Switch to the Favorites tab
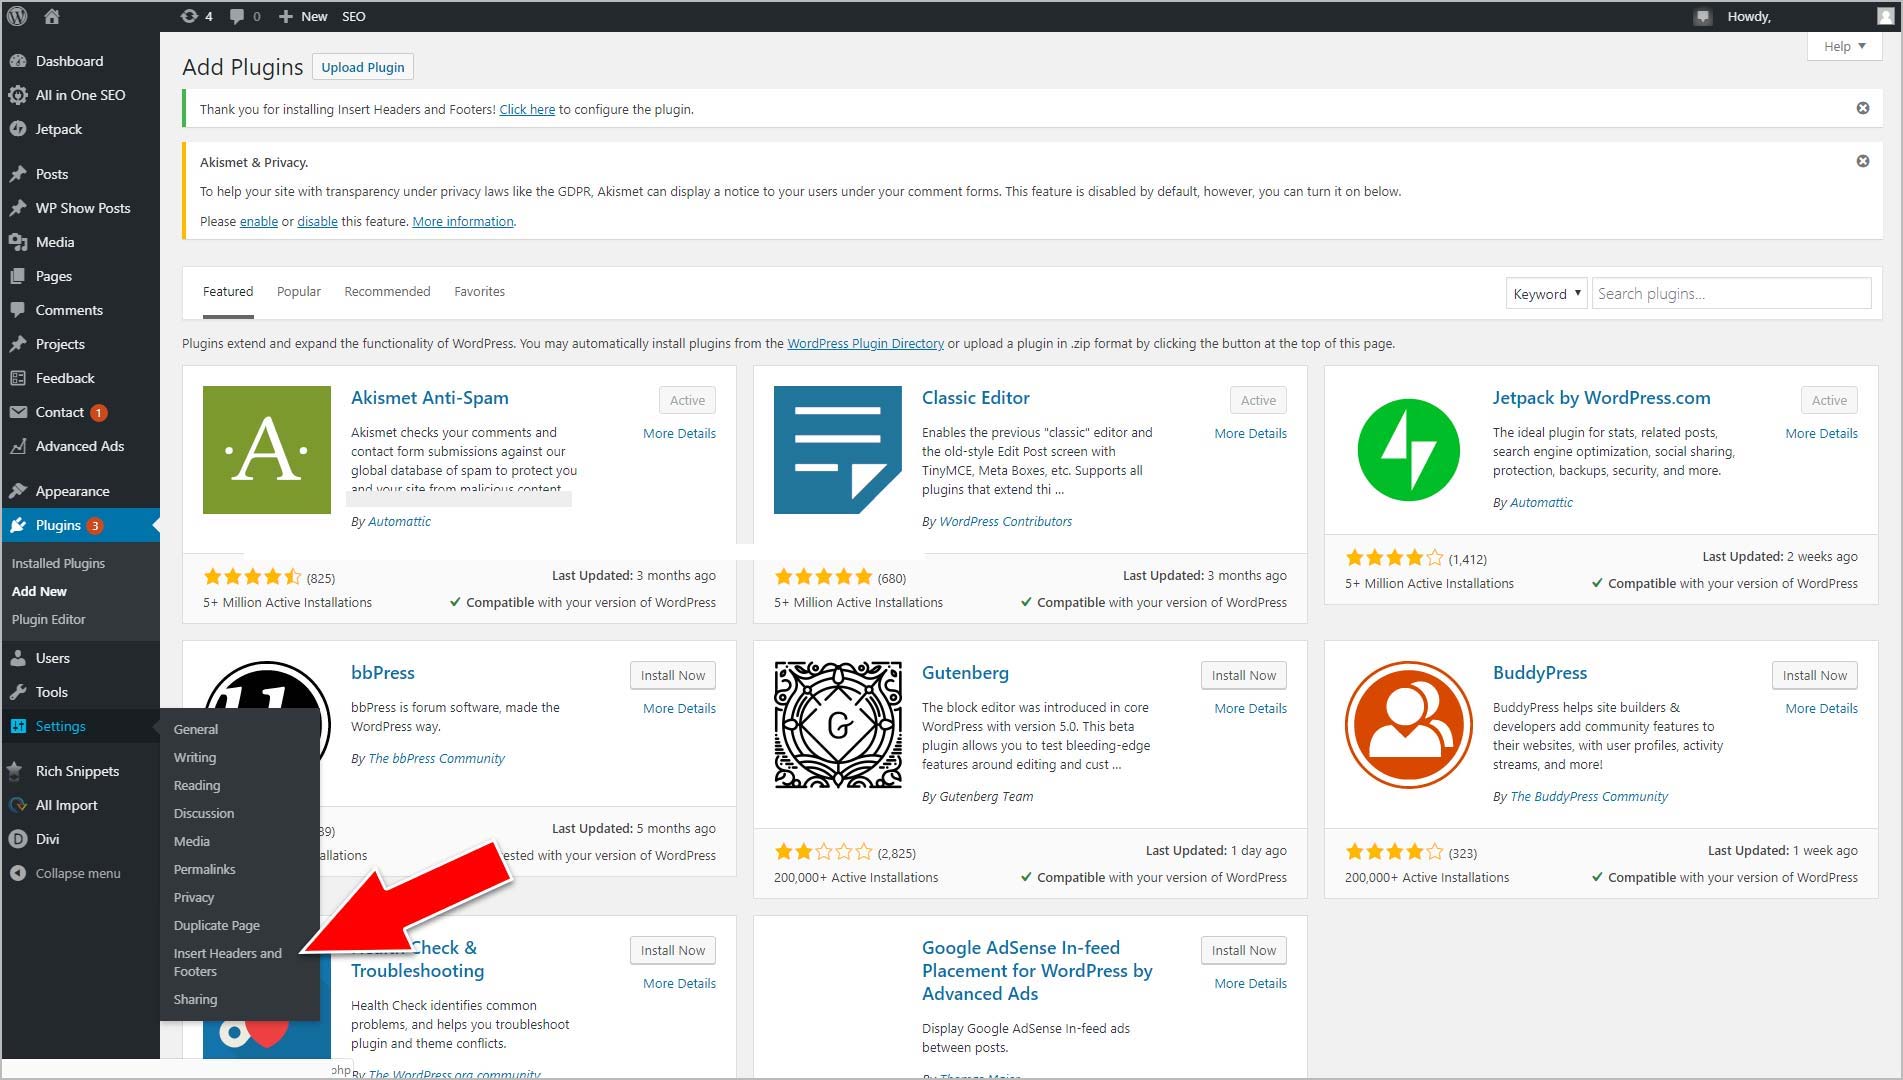This screenshot has width=1903, height=1080. (x=479, y=292)
